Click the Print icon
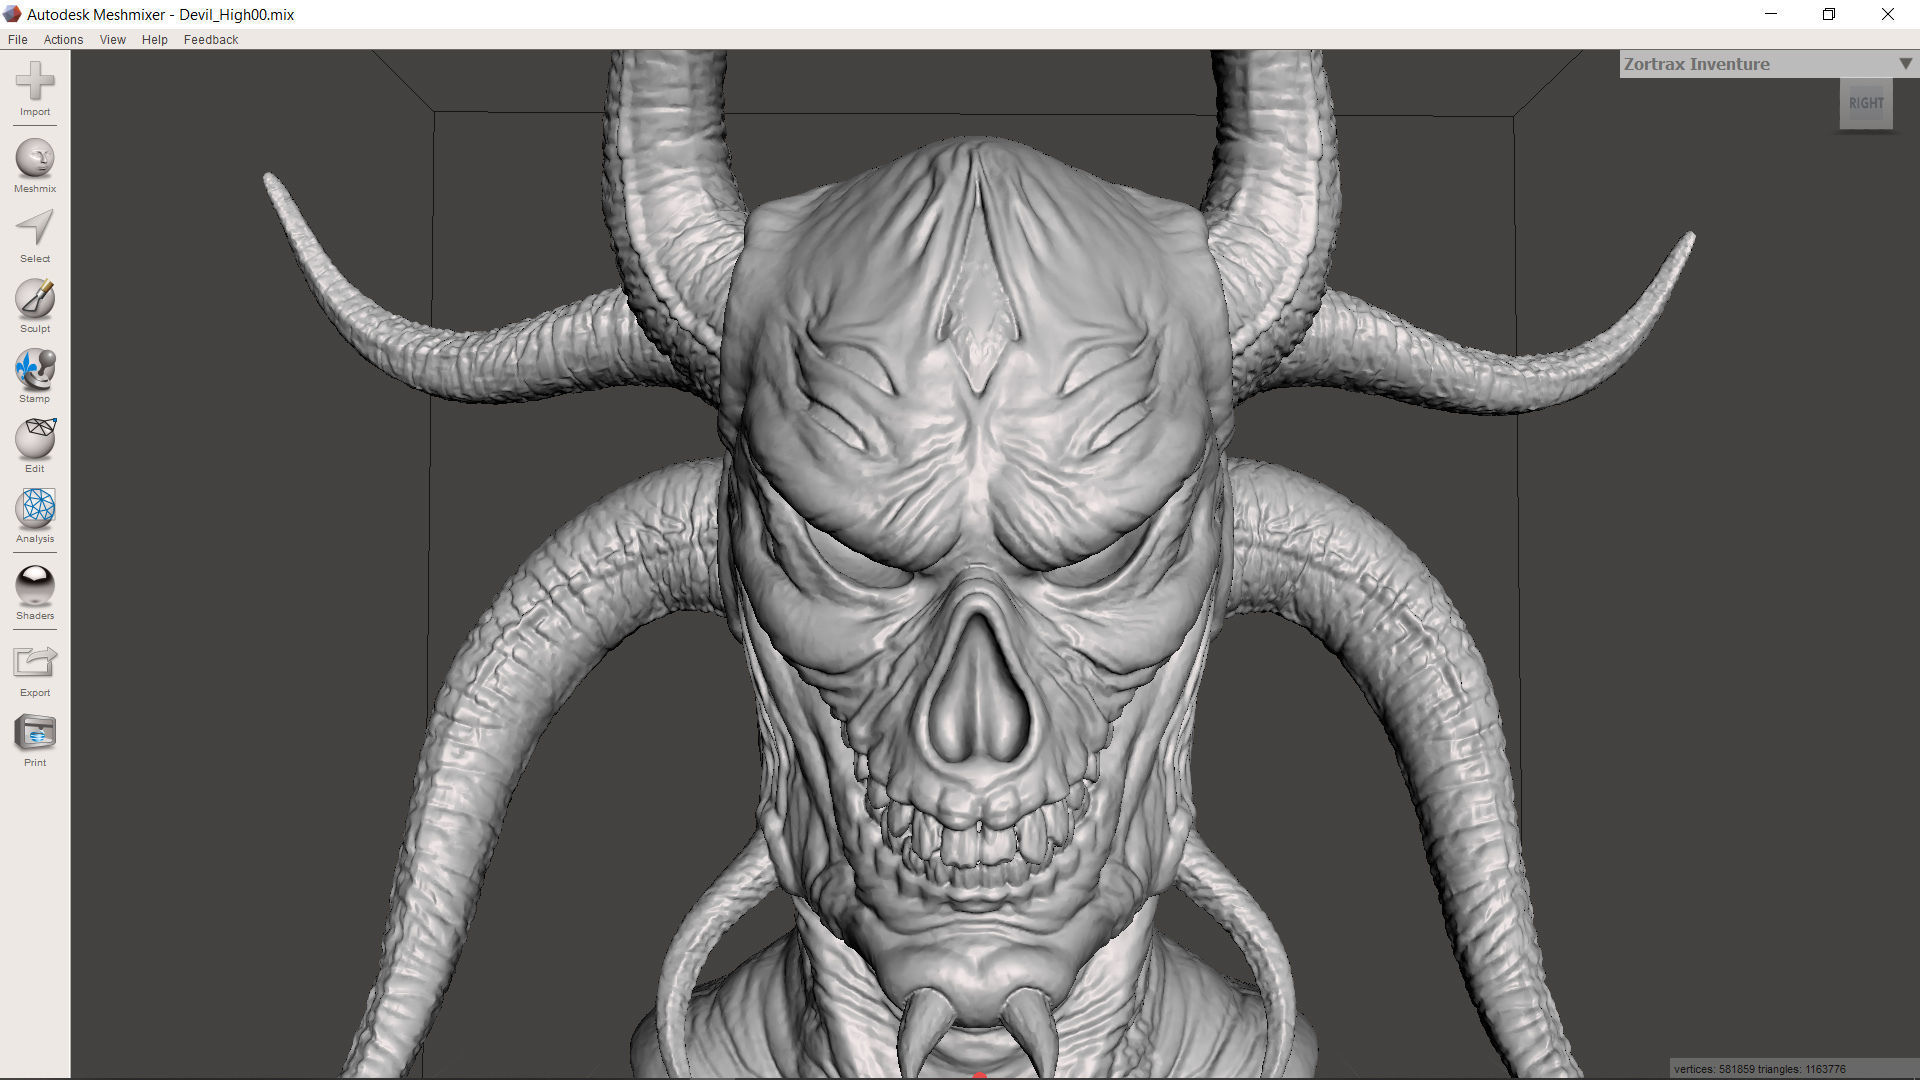1920x1080 pixels. tap(35, 733)
